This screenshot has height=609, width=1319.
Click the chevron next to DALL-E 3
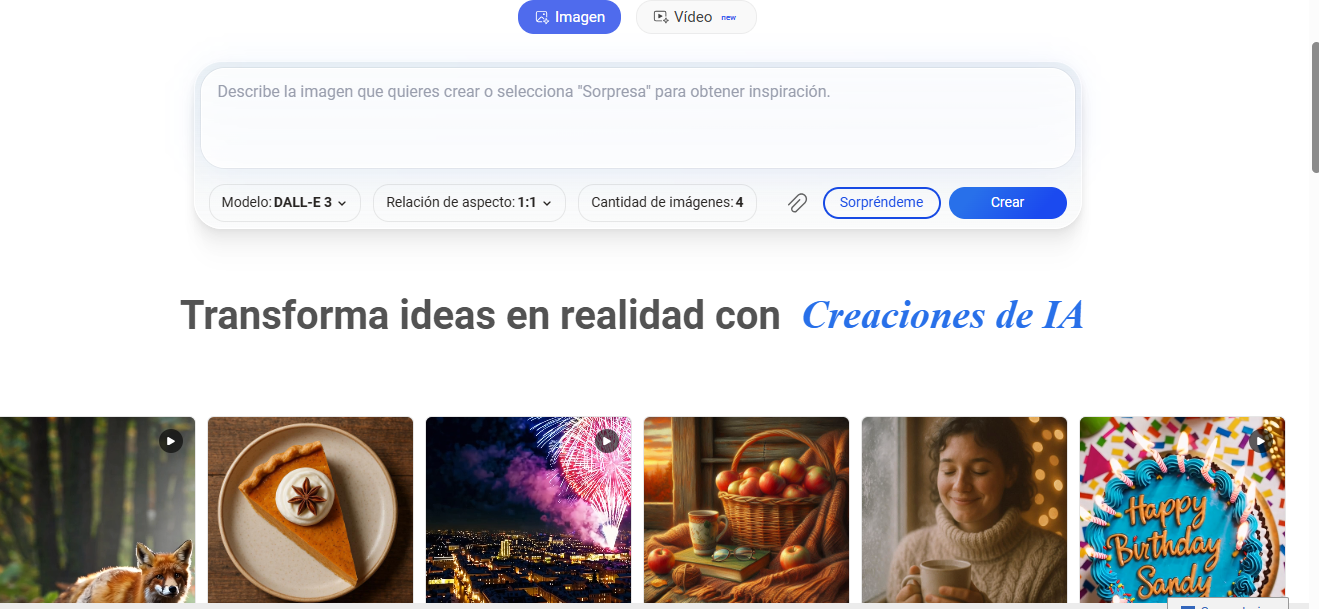(342, 203)
